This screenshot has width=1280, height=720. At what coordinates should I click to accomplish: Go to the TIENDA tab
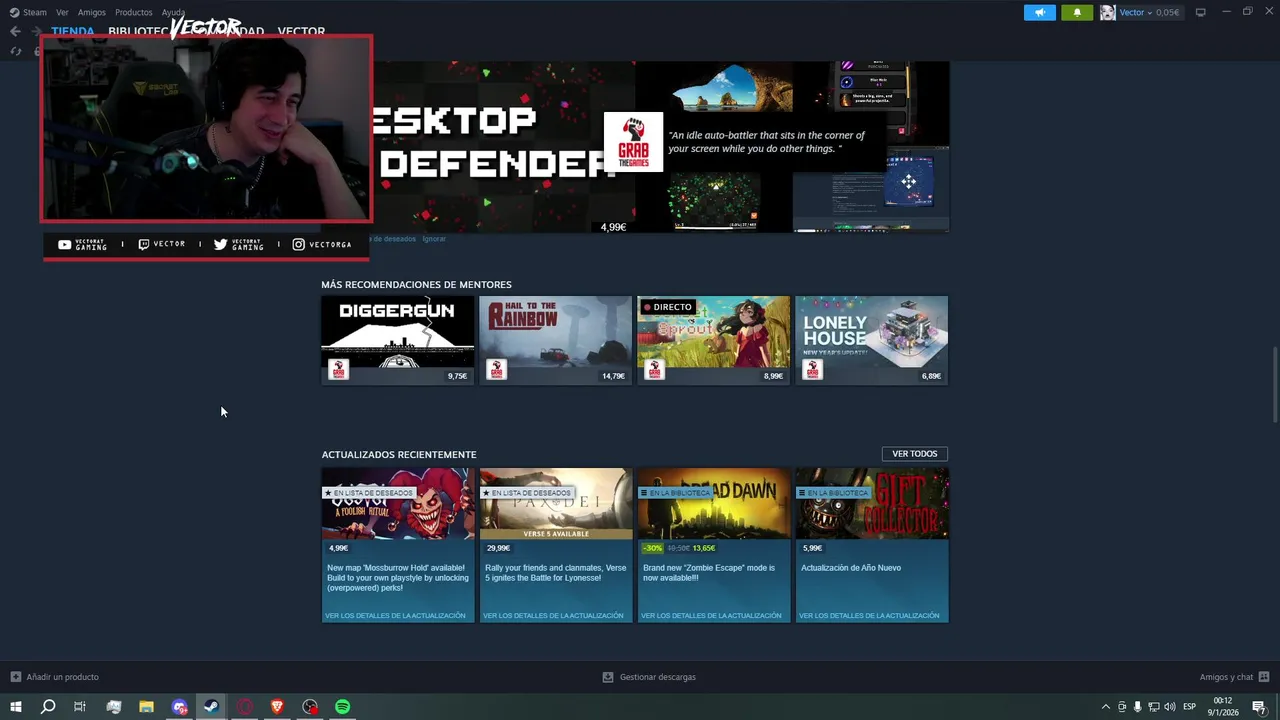click(x=72, y=31)
